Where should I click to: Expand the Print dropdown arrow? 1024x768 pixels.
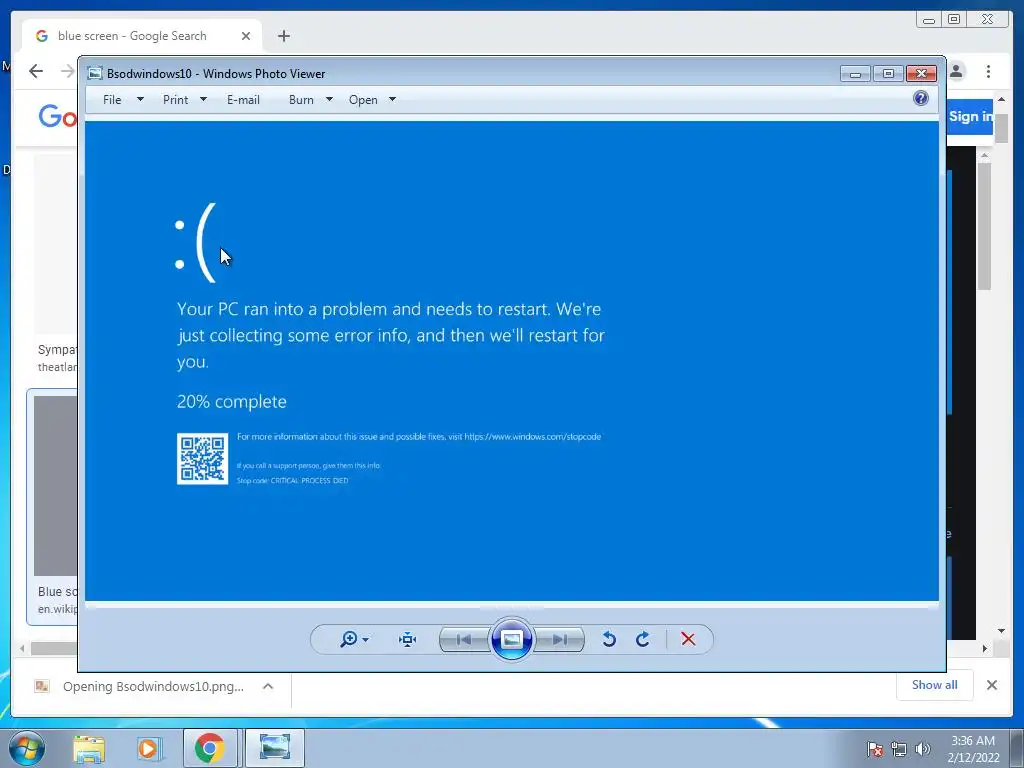click(x=203, y=99)
